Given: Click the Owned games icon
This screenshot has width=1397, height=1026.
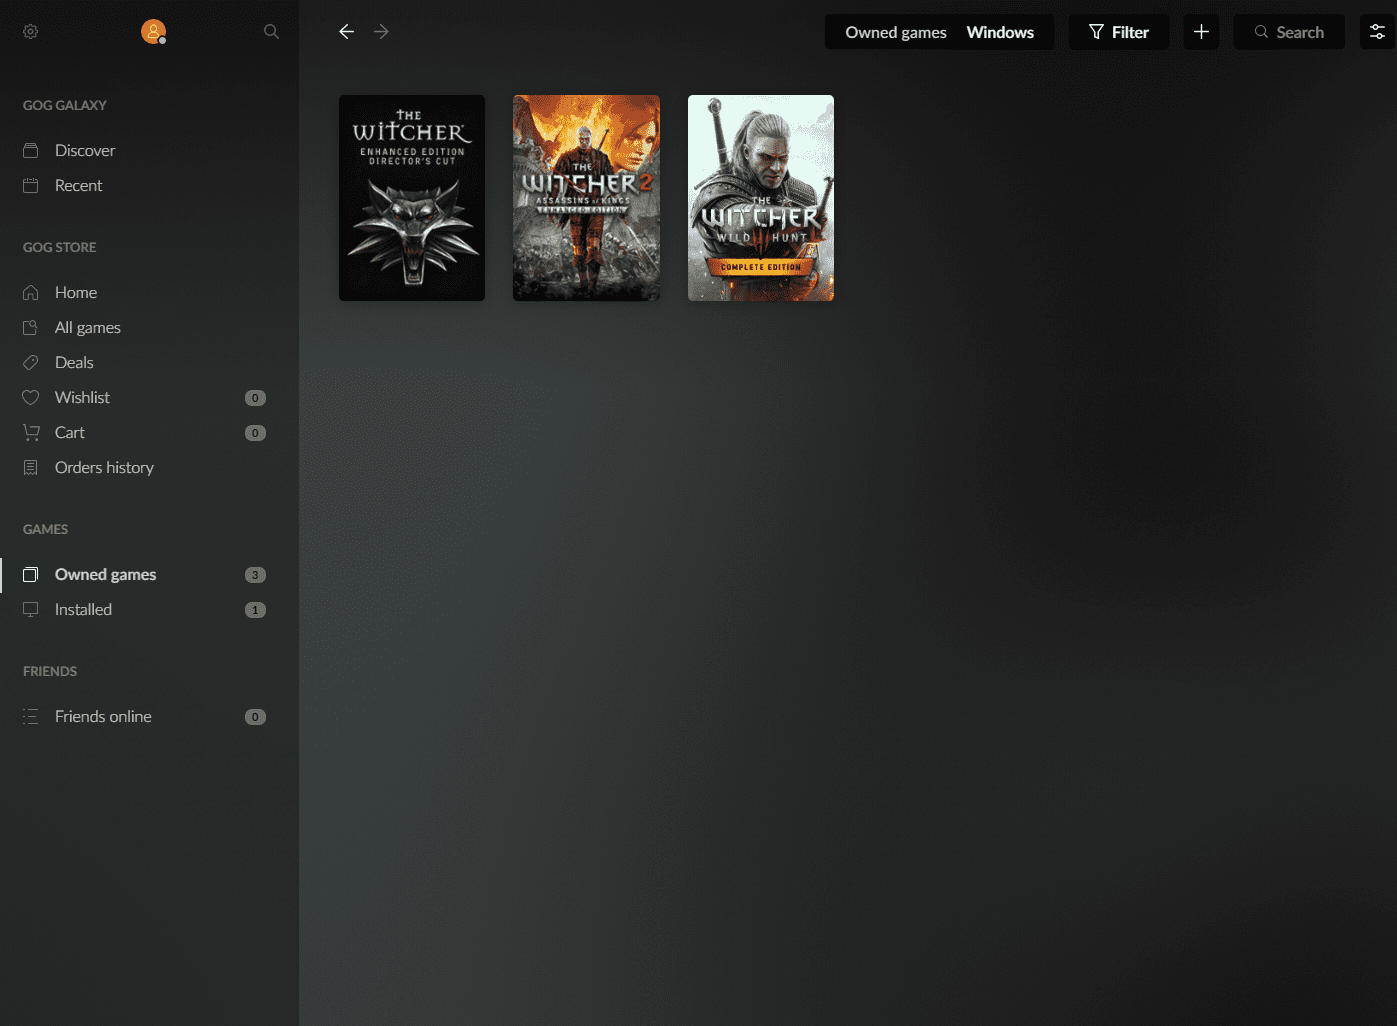Looking at the screenshot, I should pyautogui.click(x=31, y=574).
